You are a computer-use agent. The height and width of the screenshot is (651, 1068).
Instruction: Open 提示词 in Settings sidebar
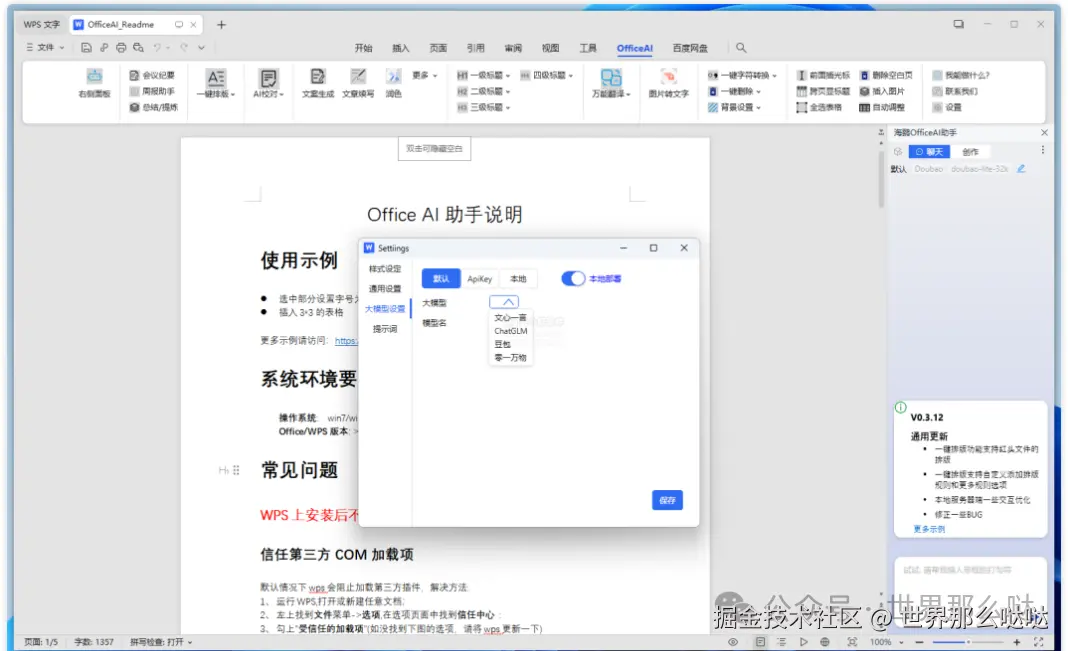385,329
